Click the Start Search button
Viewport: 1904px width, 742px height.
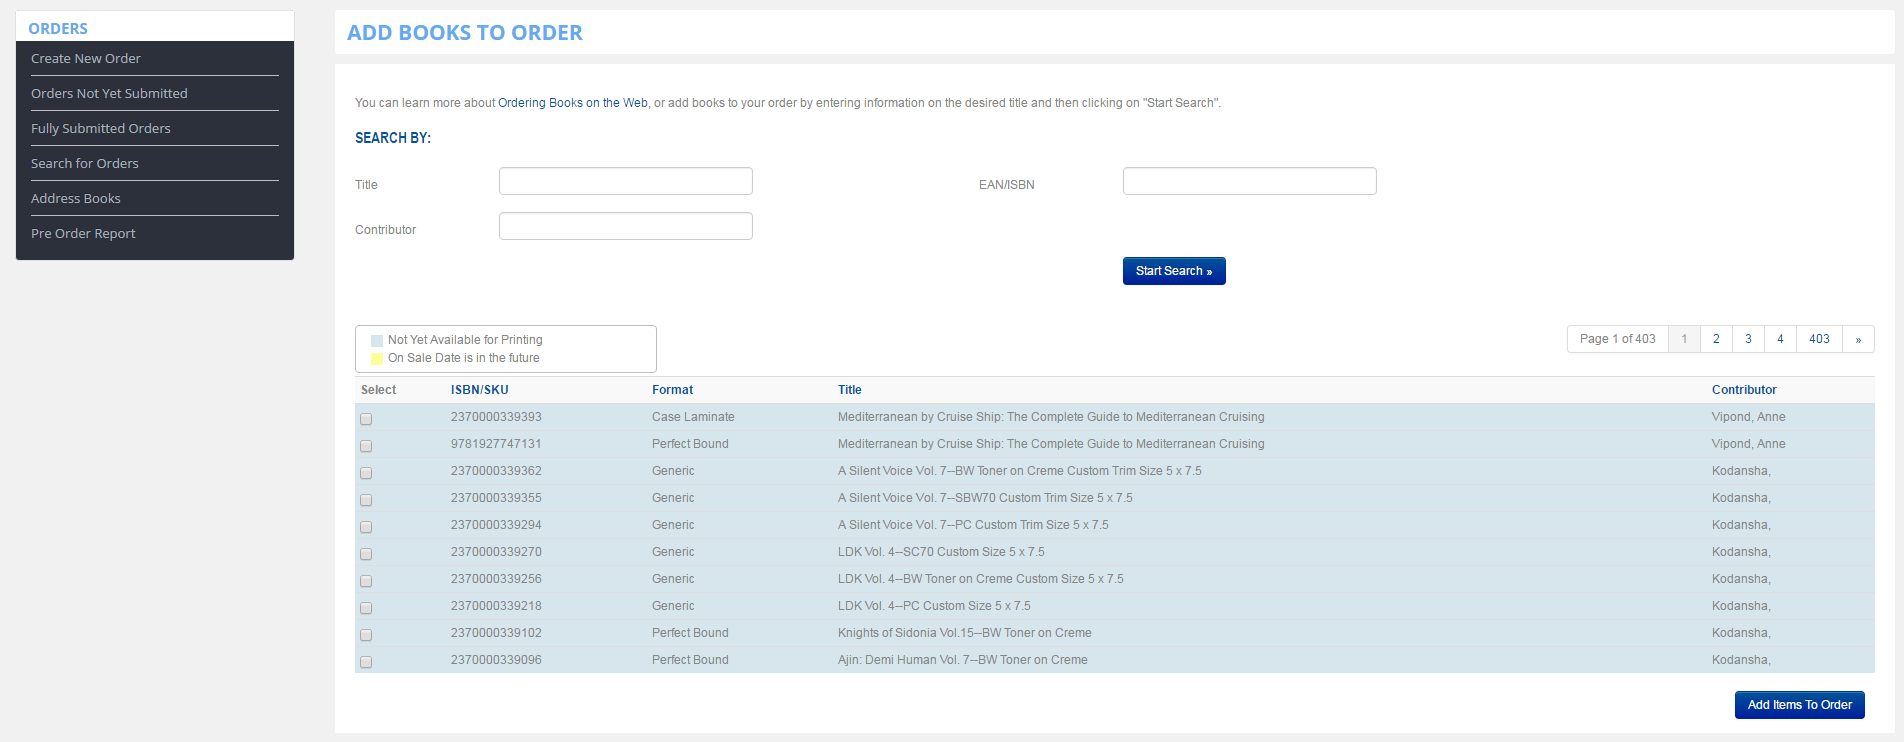pos(1174,271)
